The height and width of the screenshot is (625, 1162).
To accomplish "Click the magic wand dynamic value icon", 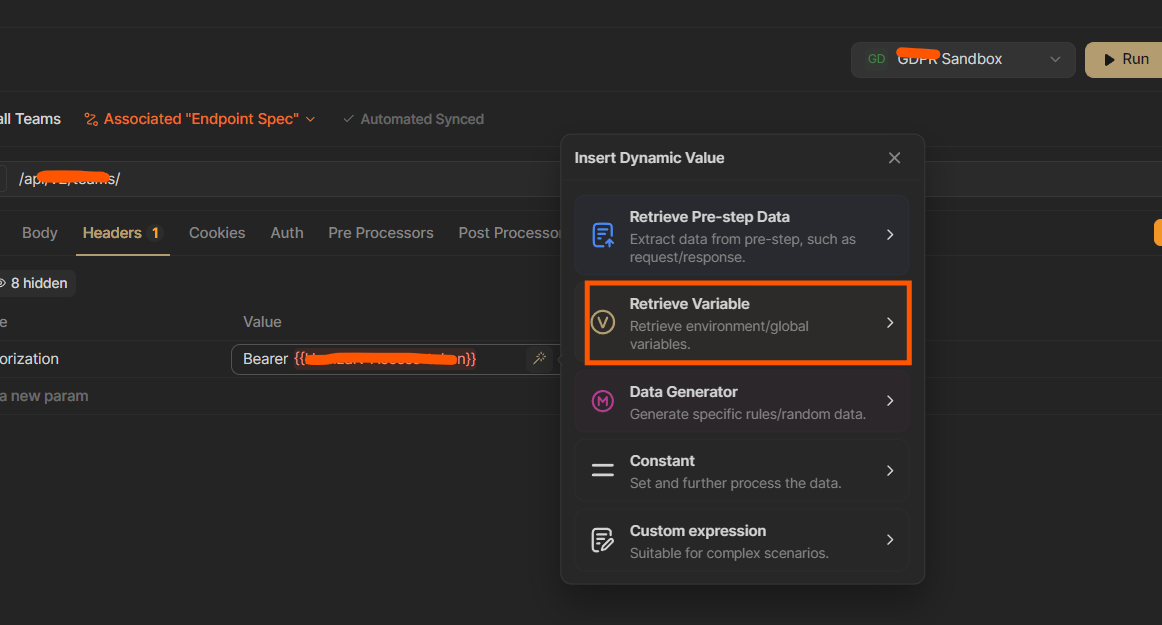I will [539, 358].
